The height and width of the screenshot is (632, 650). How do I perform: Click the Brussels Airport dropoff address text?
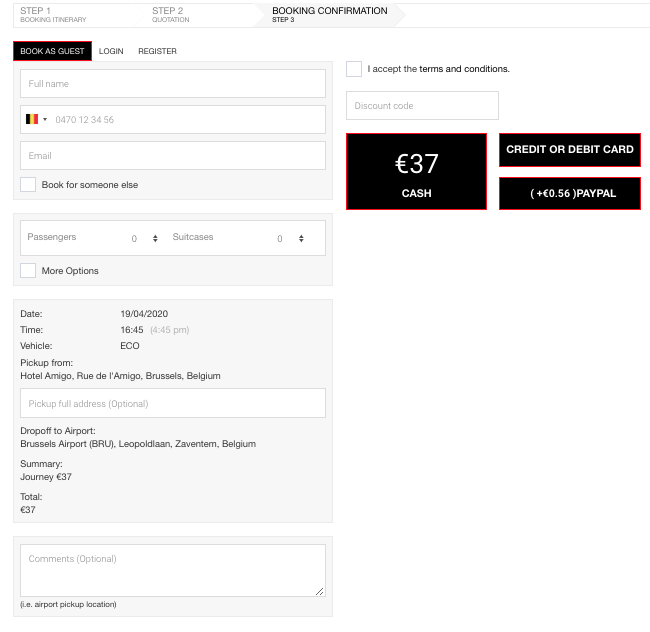coord(138,444)
